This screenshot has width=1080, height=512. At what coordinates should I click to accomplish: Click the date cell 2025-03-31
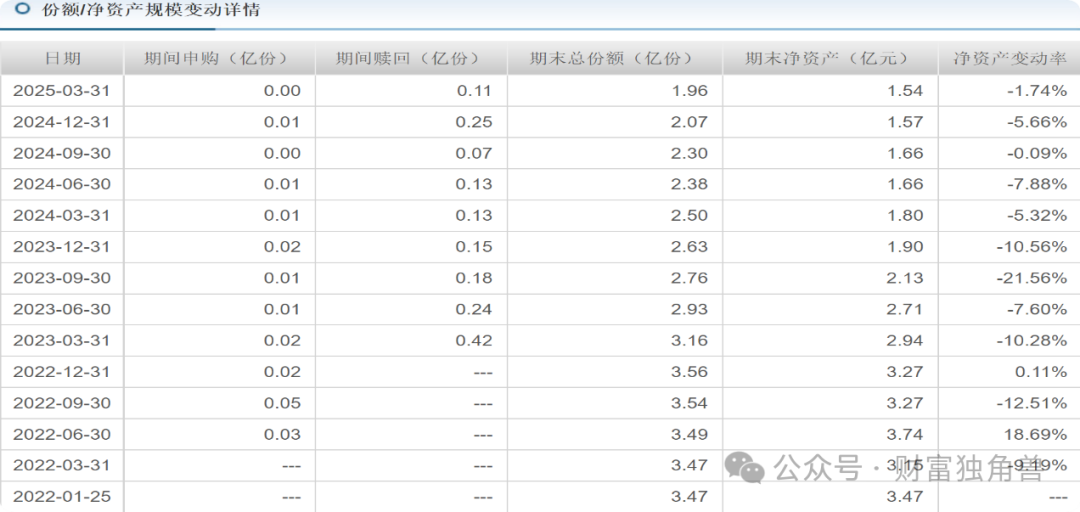62,90
